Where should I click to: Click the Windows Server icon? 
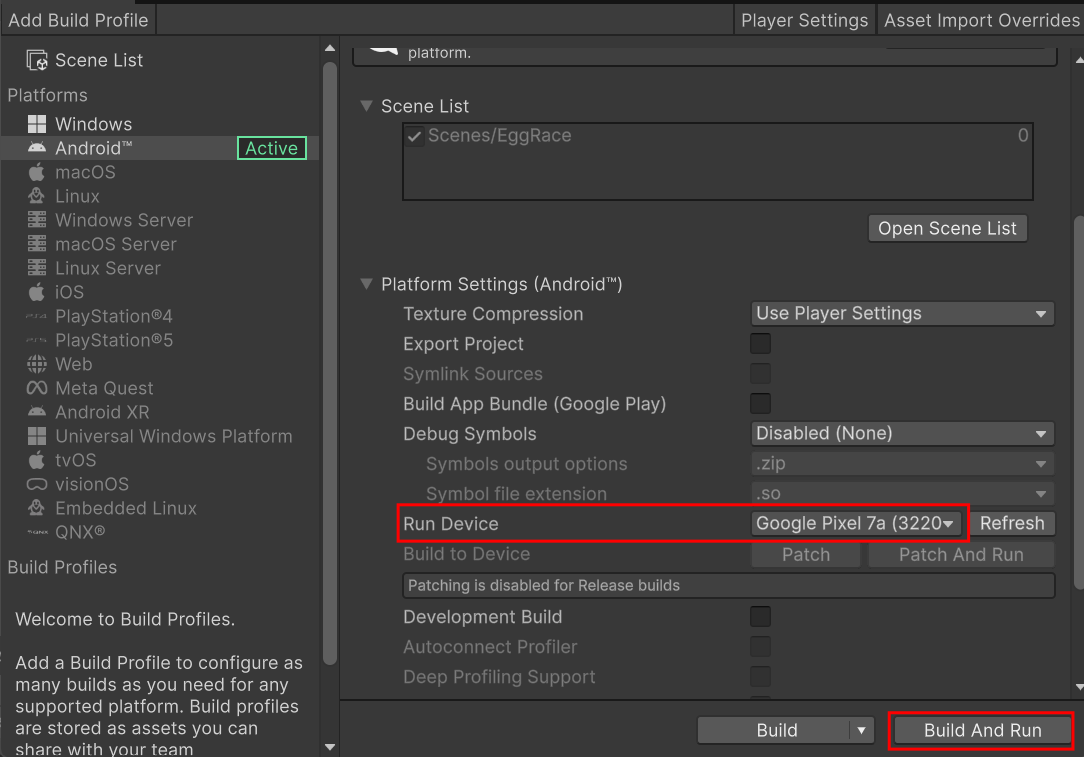(x=37, y=220)
